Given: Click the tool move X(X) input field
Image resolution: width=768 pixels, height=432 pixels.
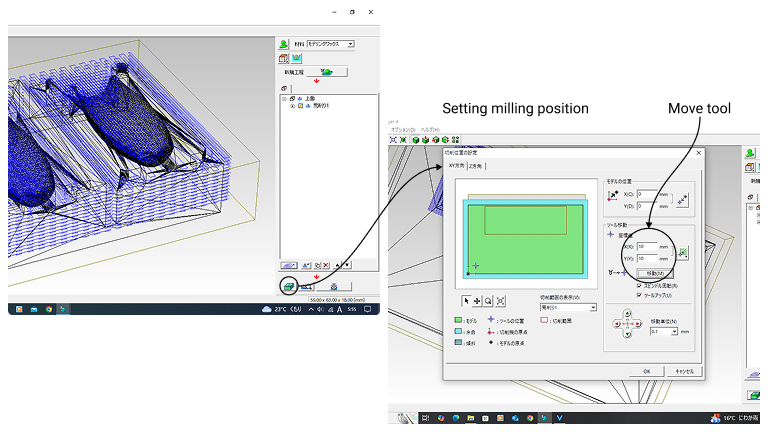Looking at the screenshot, I should (647, 247).
